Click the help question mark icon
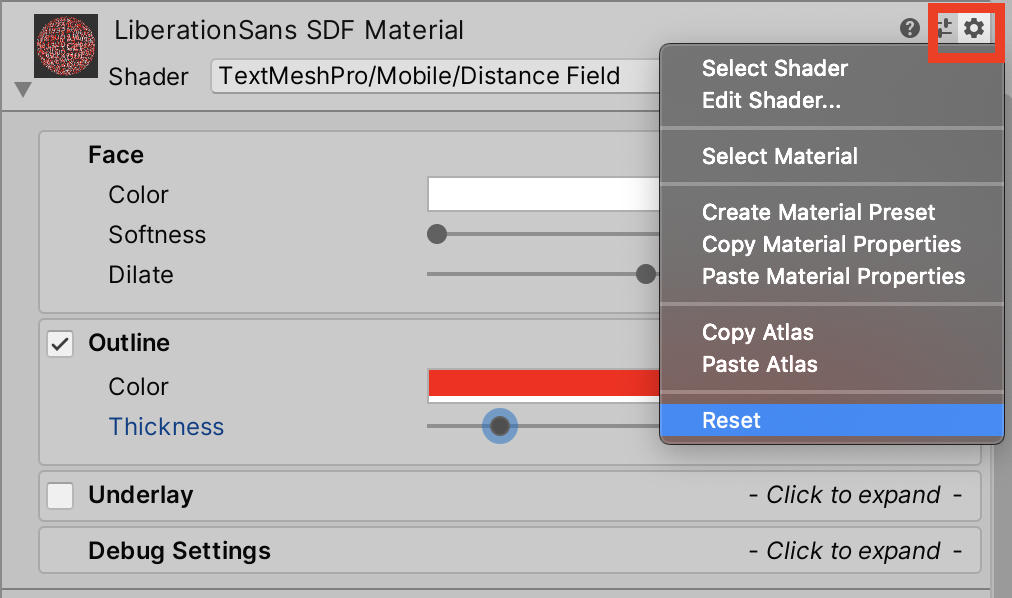The width and height of the screenshot is (1012, 598). pos(910,28)
